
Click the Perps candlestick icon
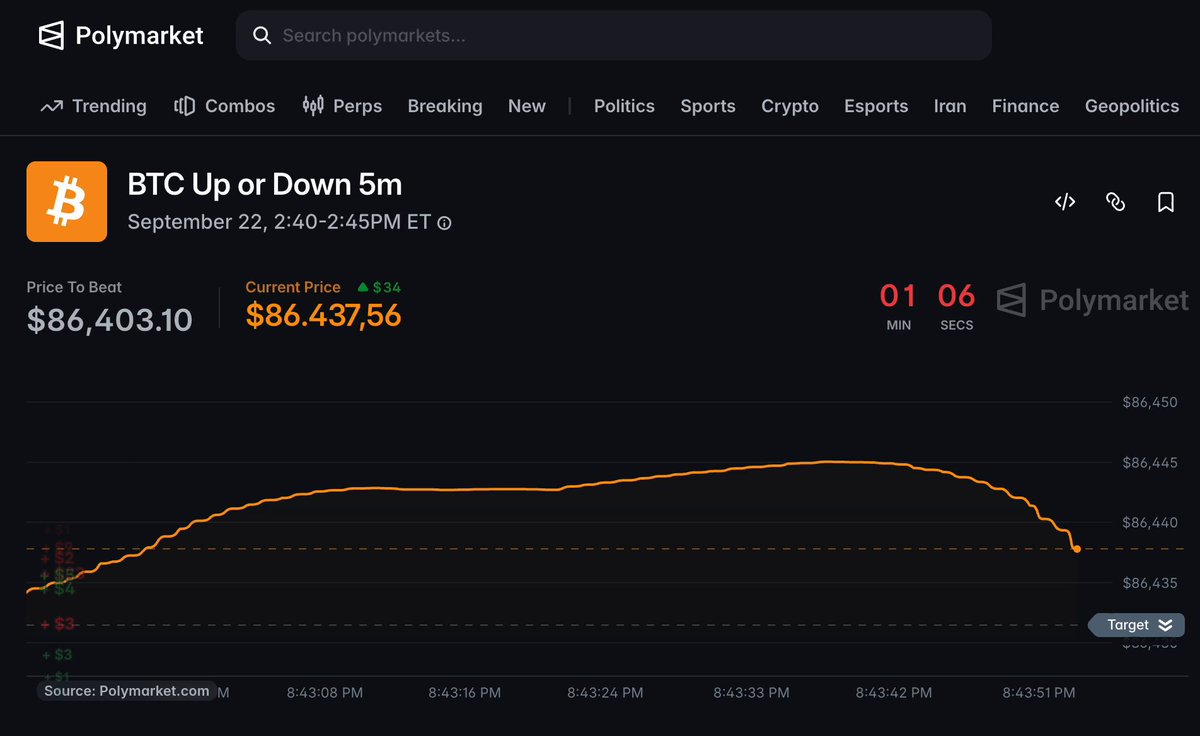(313, 105)
